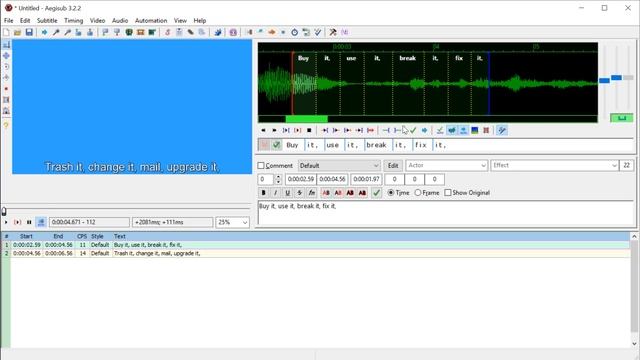Open the Effect dropdown
This screenshot has height=360, width=640.
click(x=554, y=165)
